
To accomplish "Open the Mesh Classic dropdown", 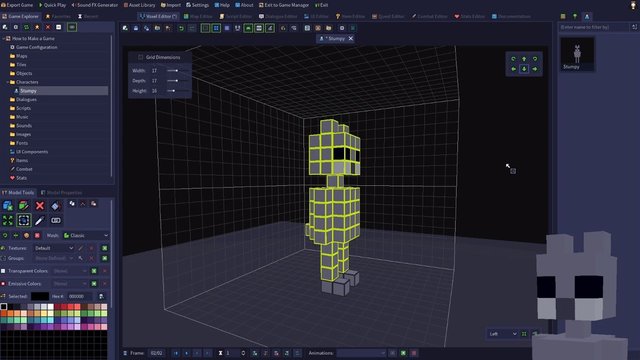I will (86, 236).
